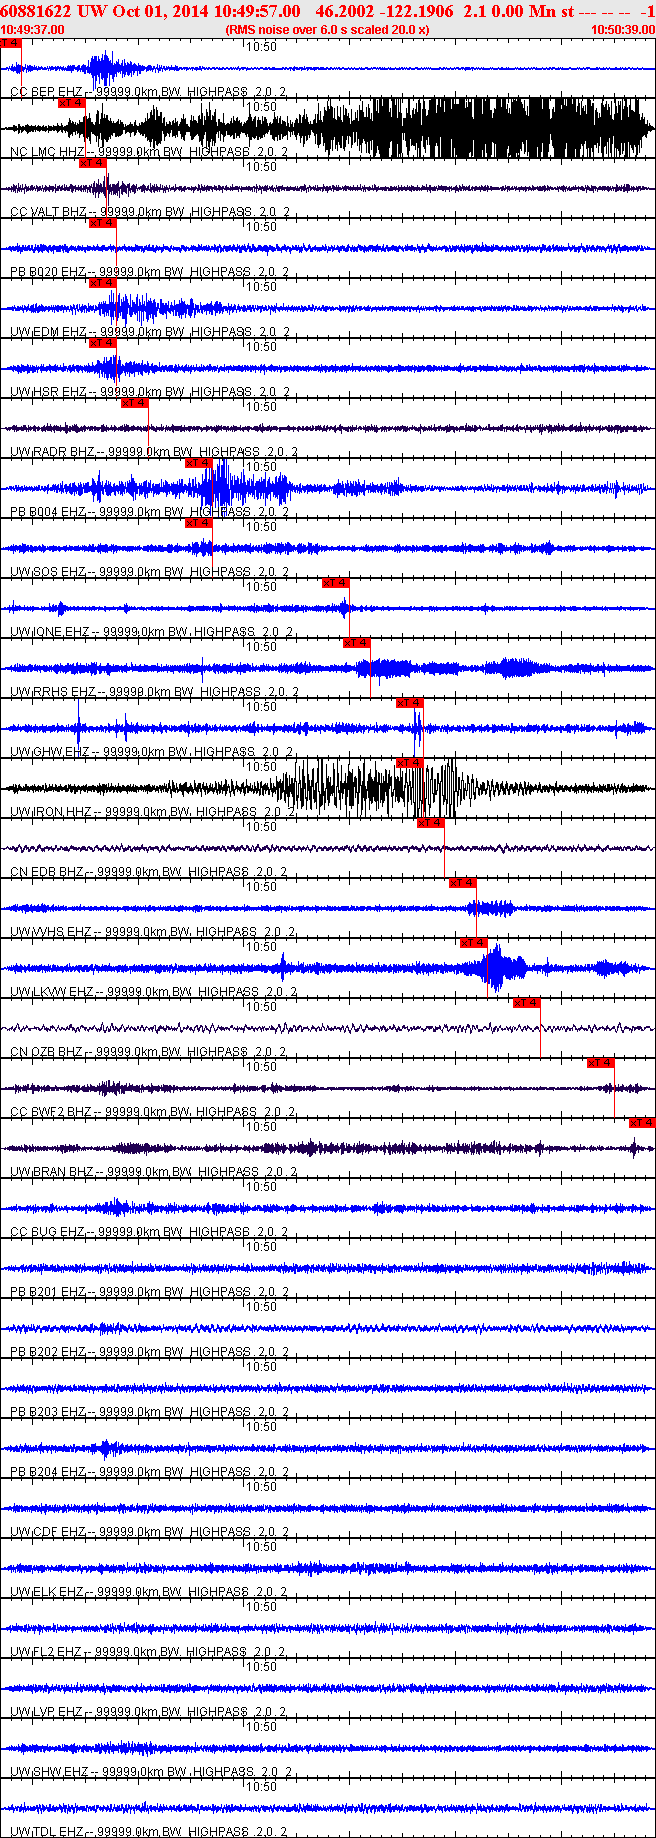656x1838 pixels.
Task: Select the CDF EHZ station label
Action: click(149, 1532)
